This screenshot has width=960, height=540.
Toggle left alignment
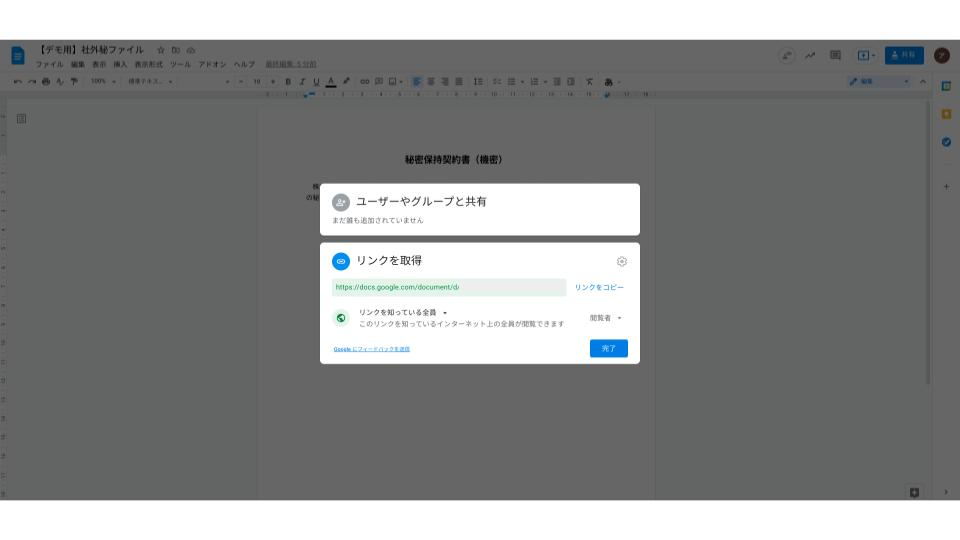click(x=417, y=81)
